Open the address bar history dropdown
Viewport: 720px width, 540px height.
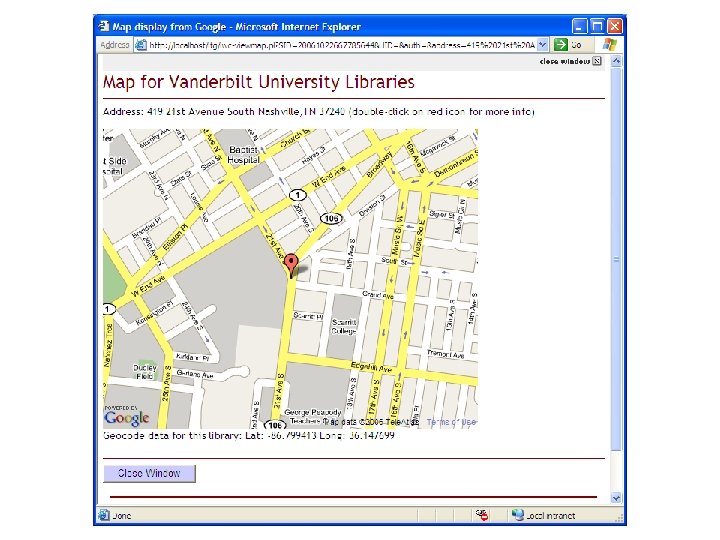(x=543, y=45)
